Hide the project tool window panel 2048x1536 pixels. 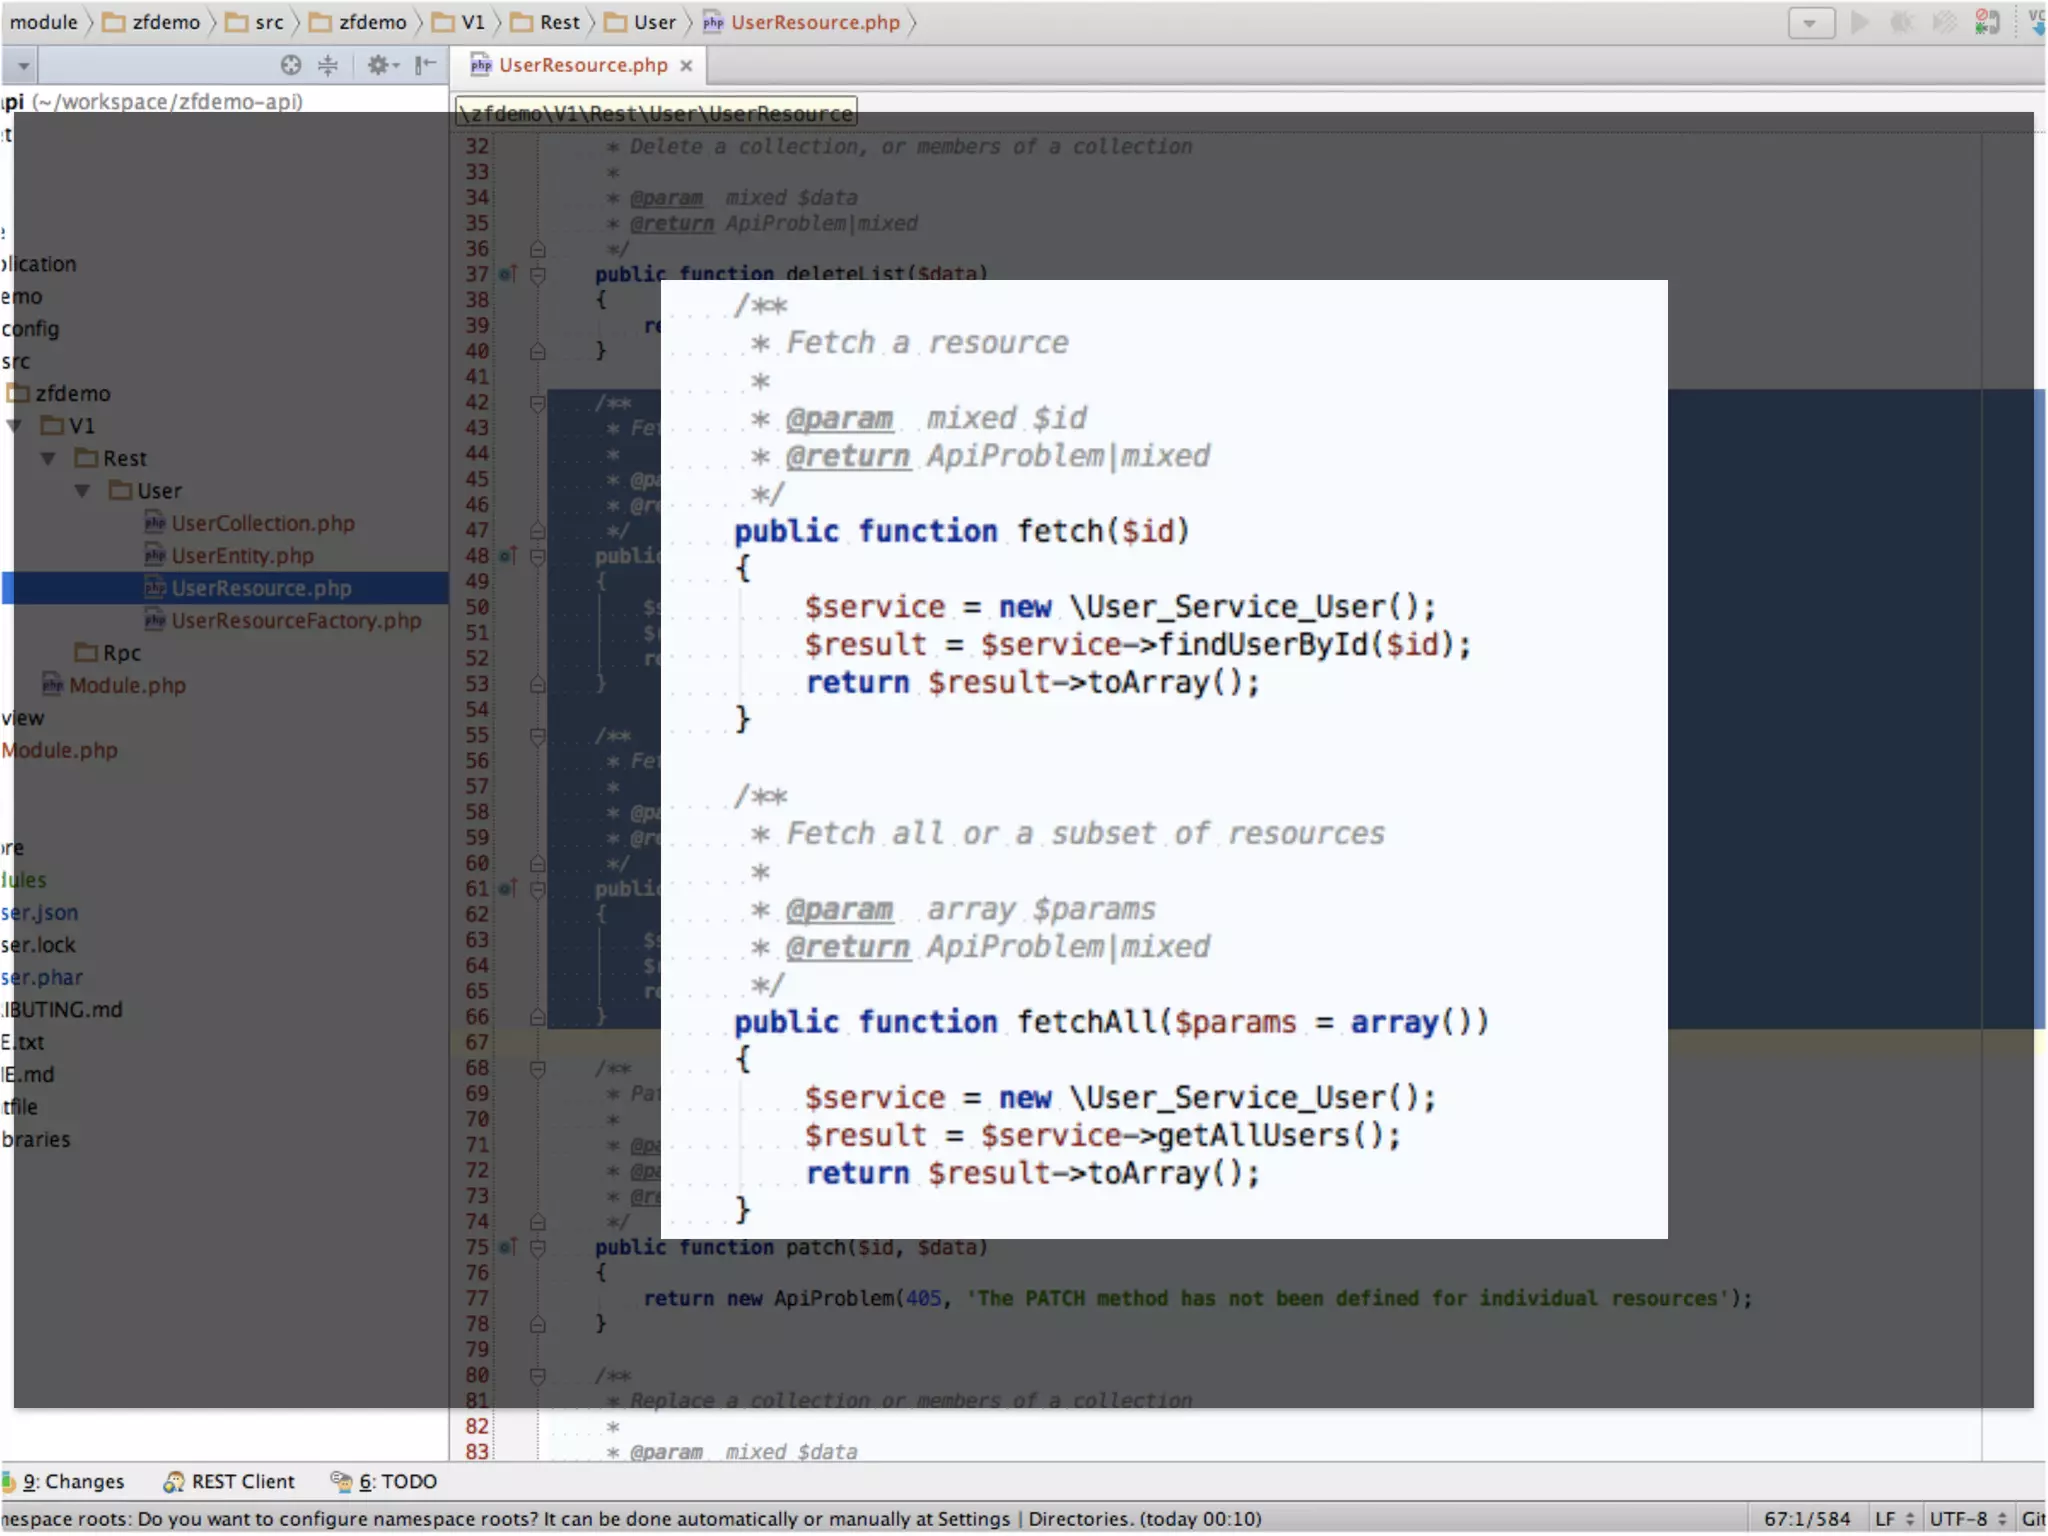pyautogui.click(x=425, y=65)
